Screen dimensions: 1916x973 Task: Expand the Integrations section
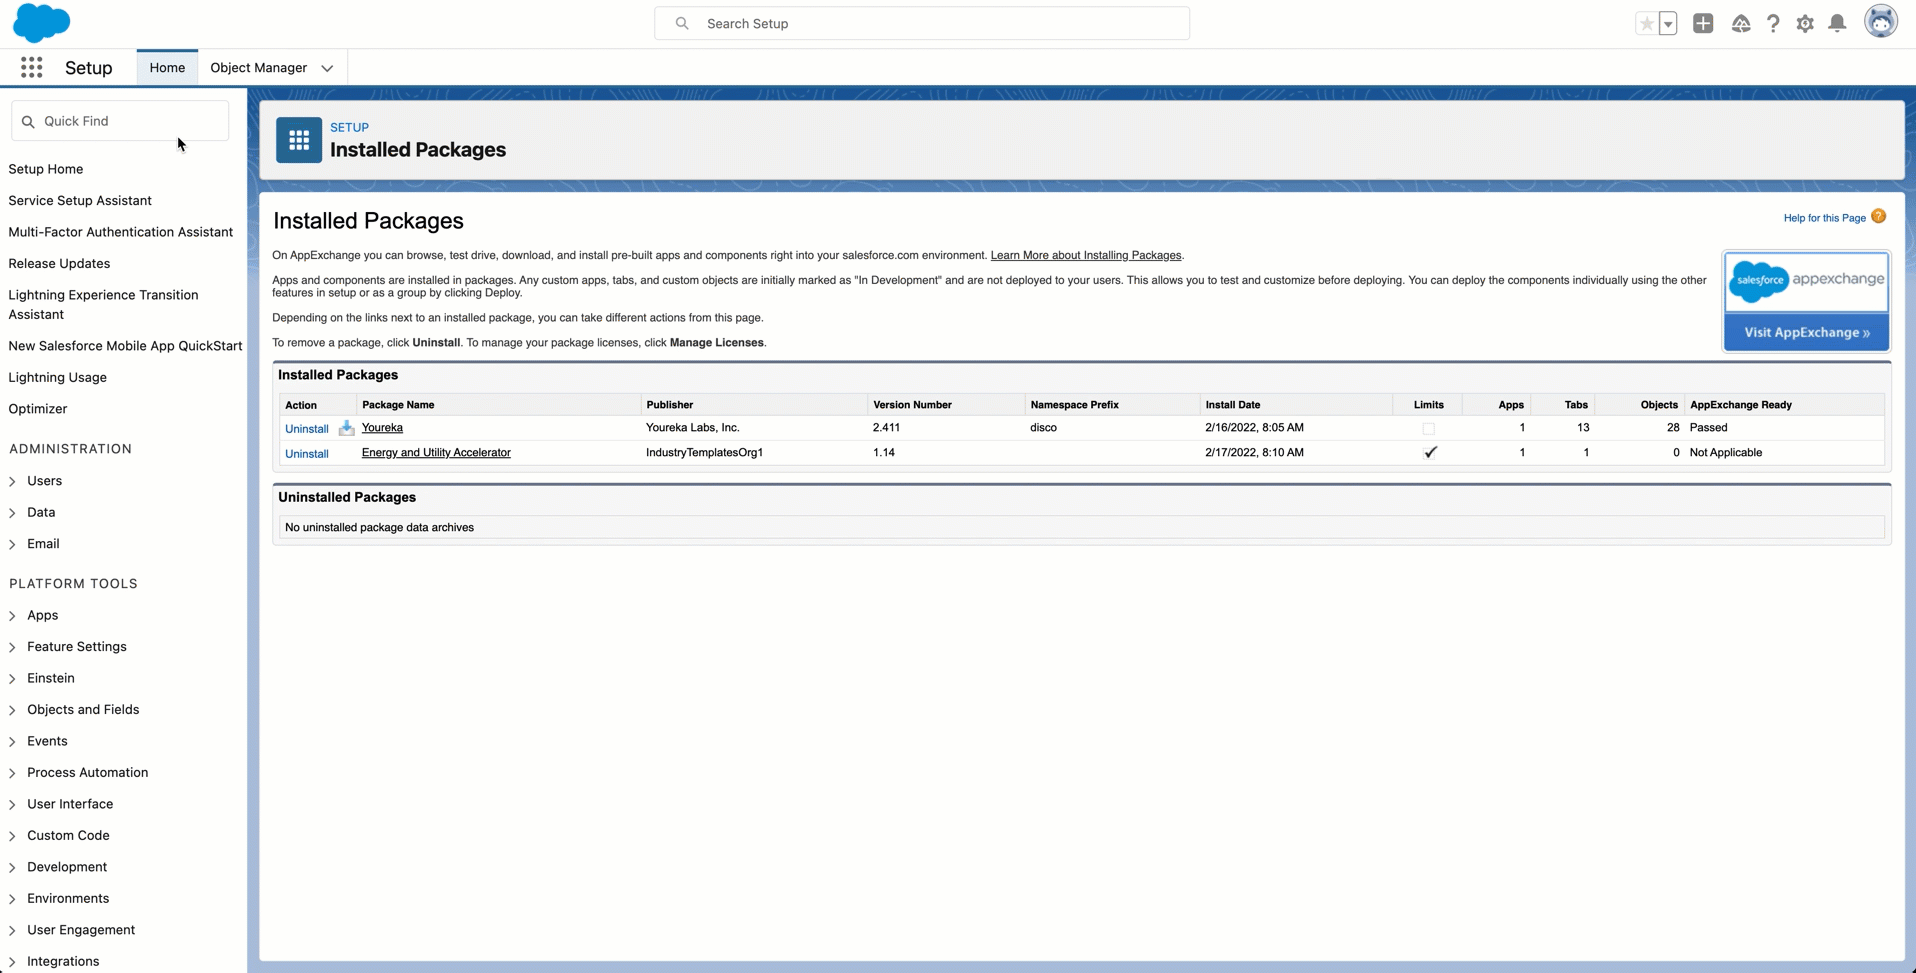tap(13, 962)
